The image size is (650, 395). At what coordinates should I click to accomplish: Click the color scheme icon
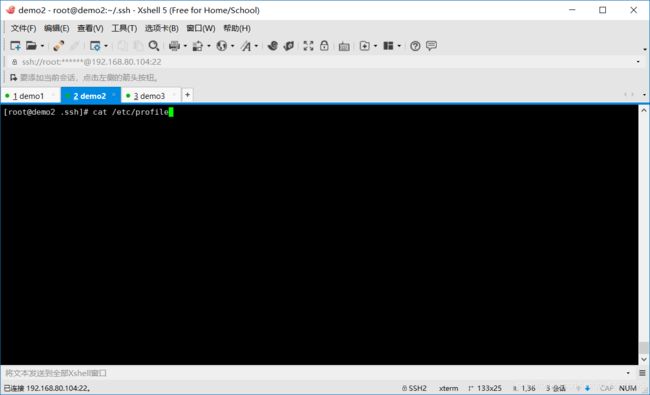[x=198, y=46]
